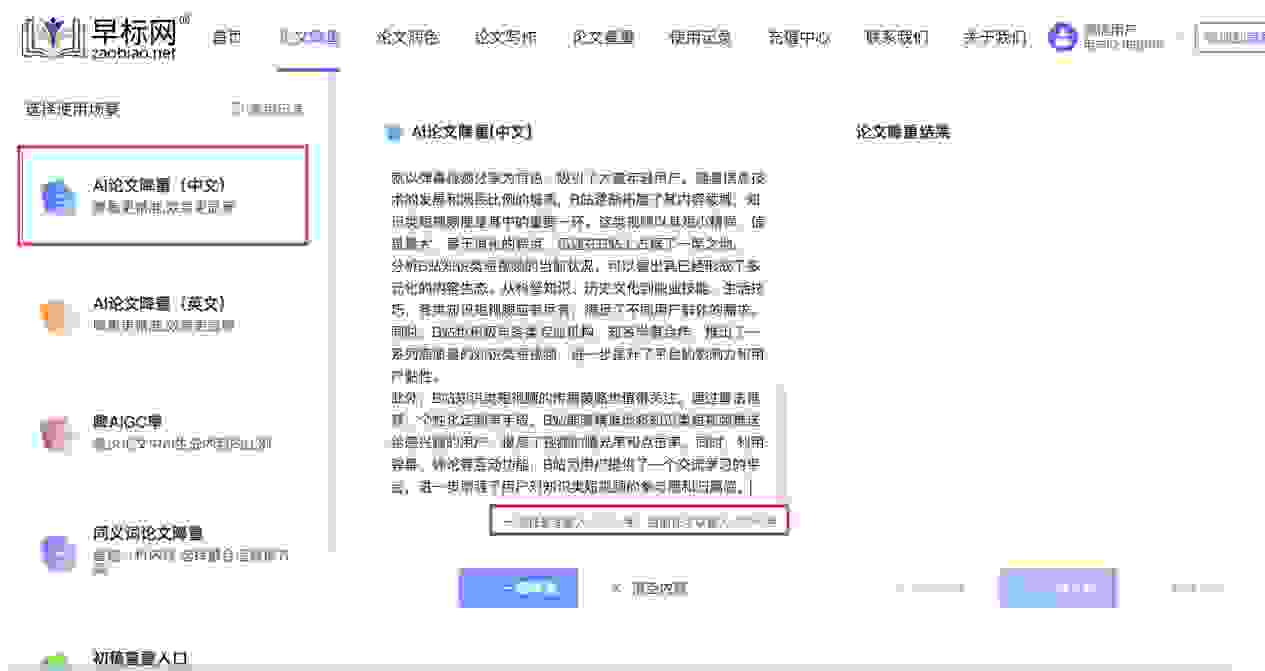This screenshot has height=671, width=1265.
Task: Open the 初稿查重入口 entry
Action: [140, 657]
